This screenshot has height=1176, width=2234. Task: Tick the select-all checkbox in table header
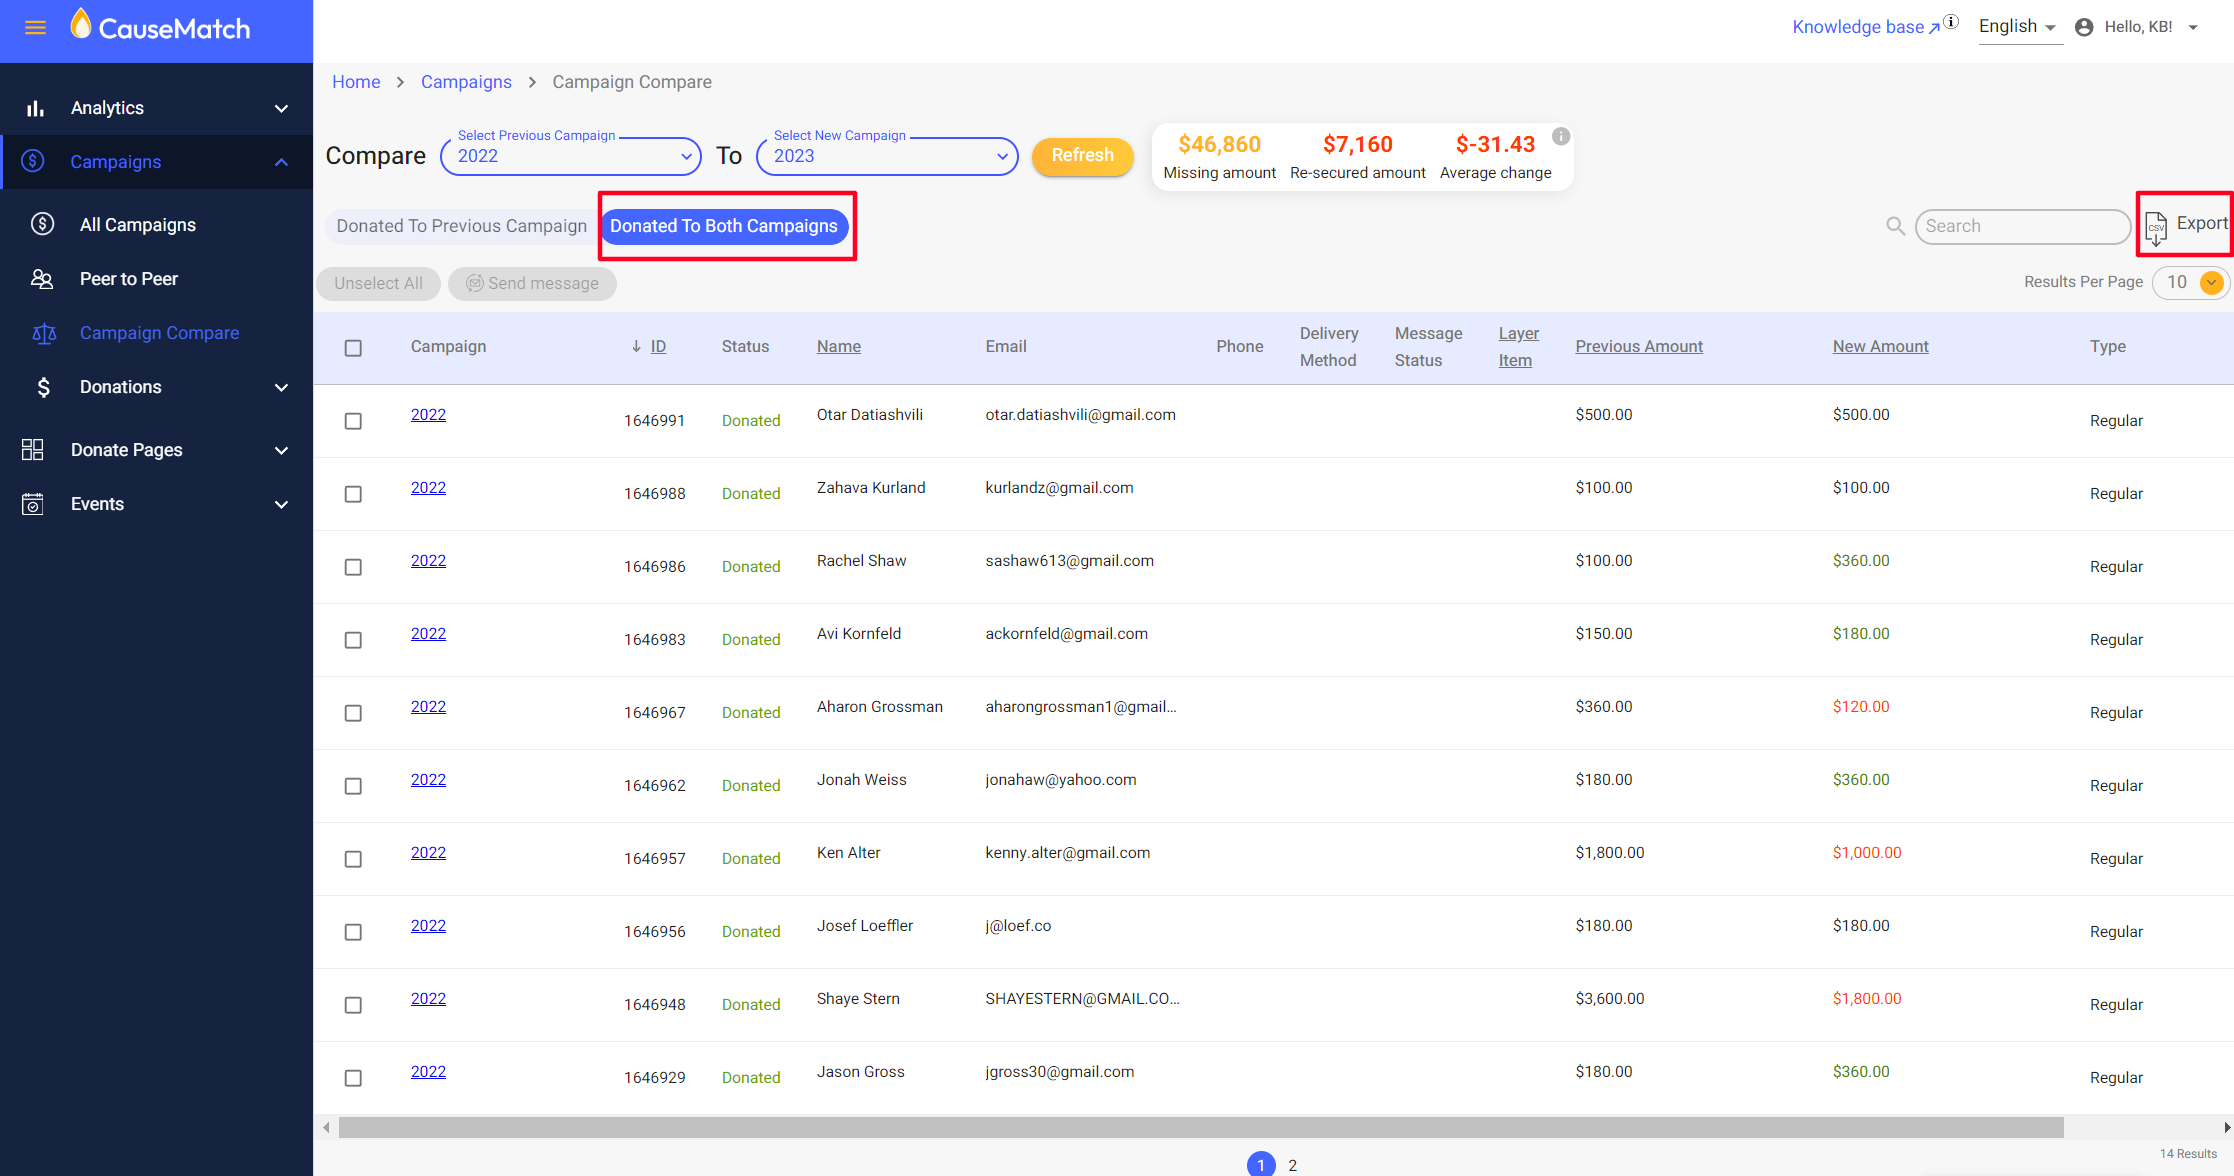[x=353, y=348]
